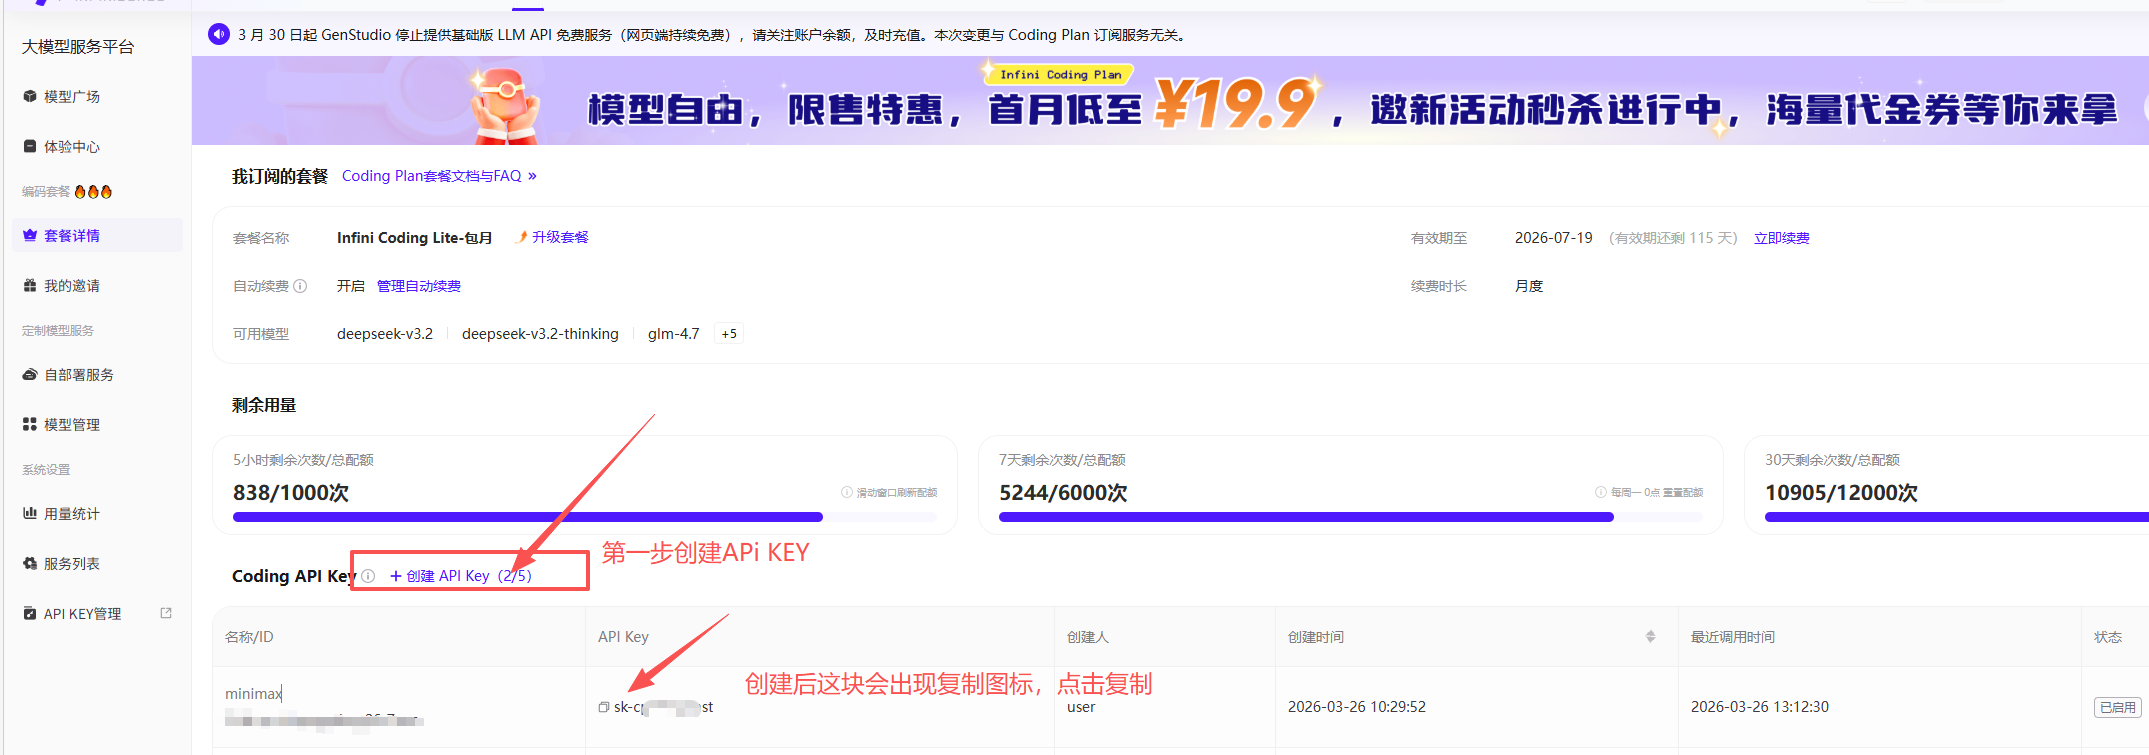This screenshot has width=2149, height=755.
Task: Click the 已启用 status tag
Action: [x=2118, y=707]
